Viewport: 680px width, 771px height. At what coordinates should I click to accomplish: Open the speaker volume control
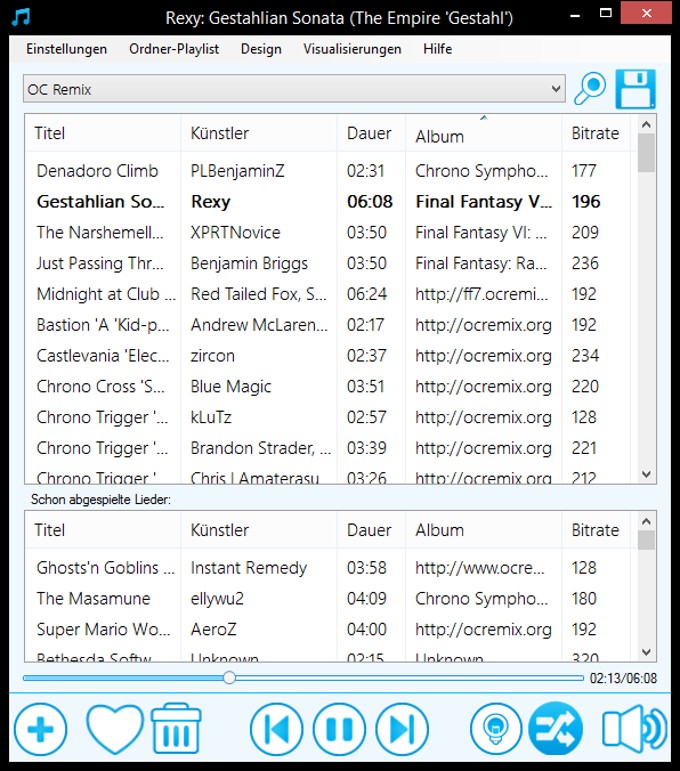point(634,729)
